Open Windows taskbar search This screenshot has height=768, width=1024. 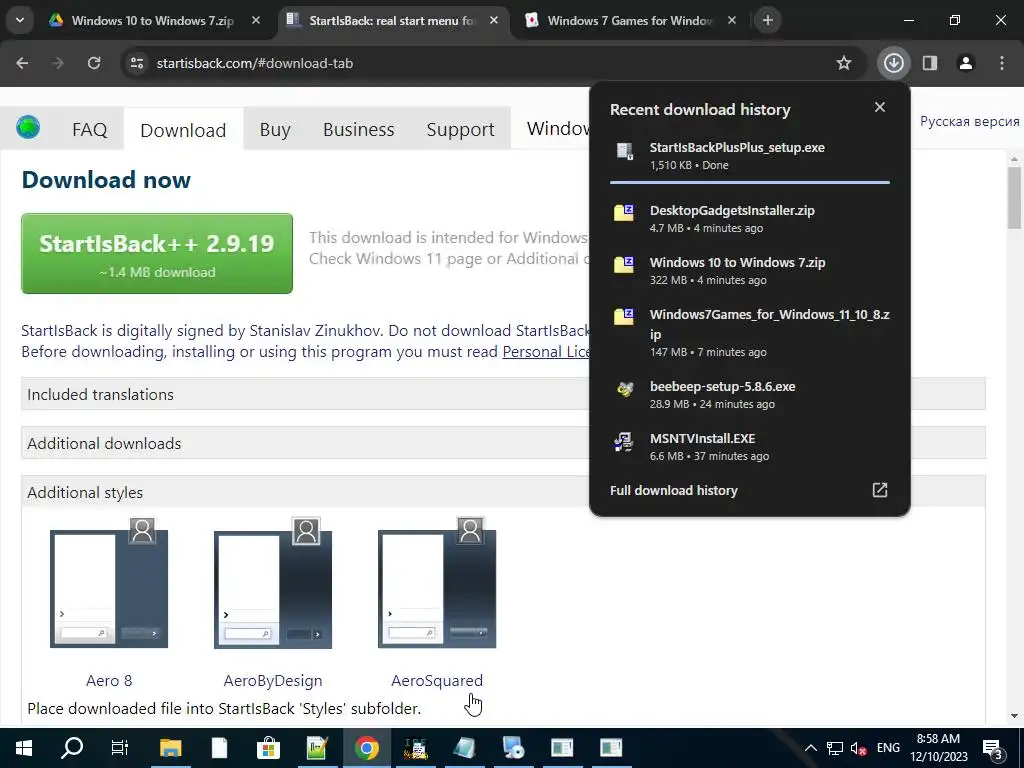[x=71, y=748]
